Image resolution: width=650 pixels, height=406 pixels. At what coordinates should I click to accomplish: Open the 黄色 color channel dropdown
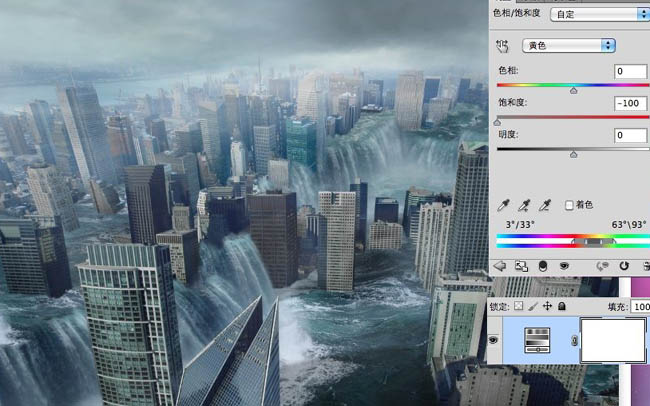click(568, 46)
